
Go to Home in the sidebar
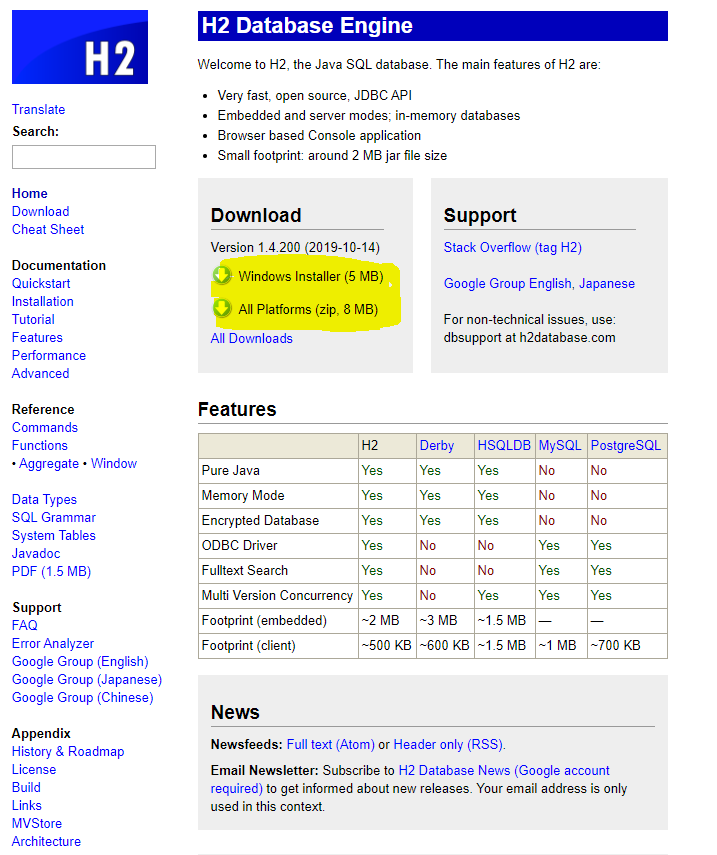click(x=29, y=193)
